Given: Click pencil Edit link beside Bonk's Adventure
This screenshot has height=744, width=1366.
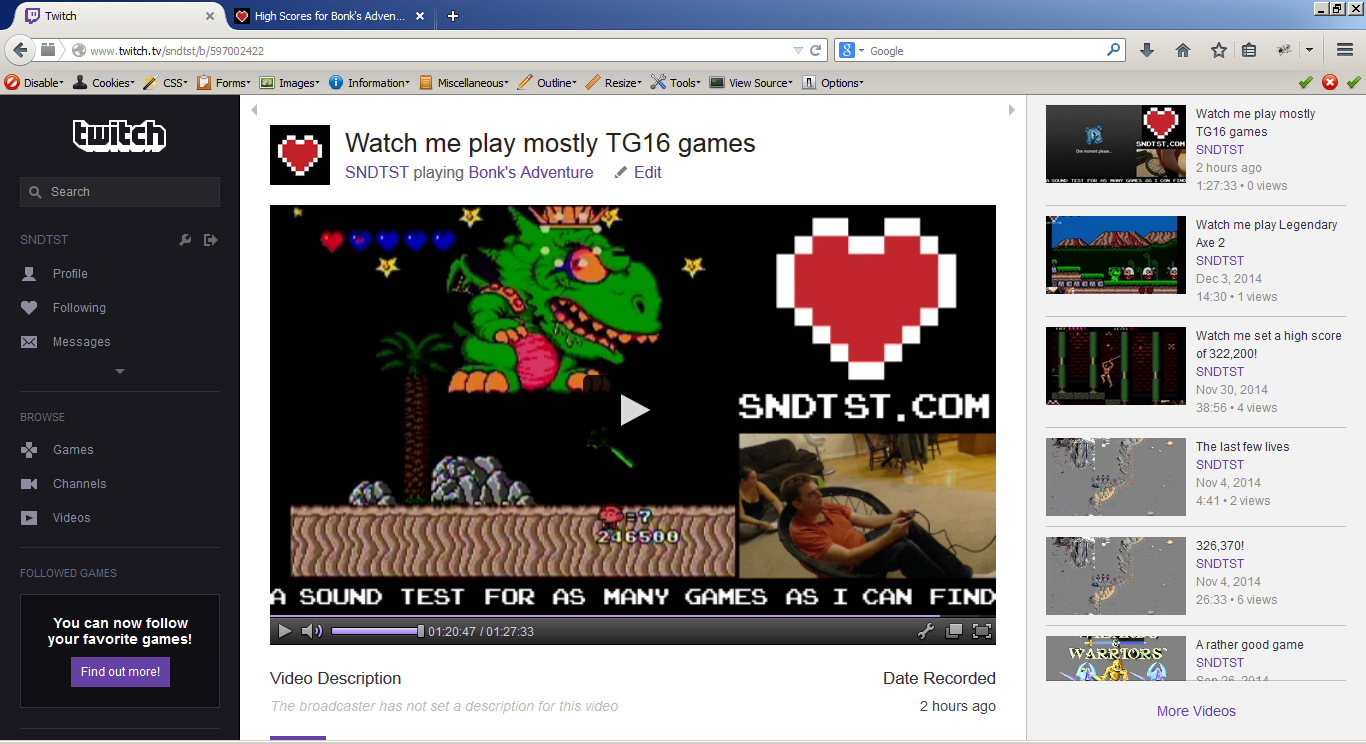Looking at the screenshot, I should [637, 172].
